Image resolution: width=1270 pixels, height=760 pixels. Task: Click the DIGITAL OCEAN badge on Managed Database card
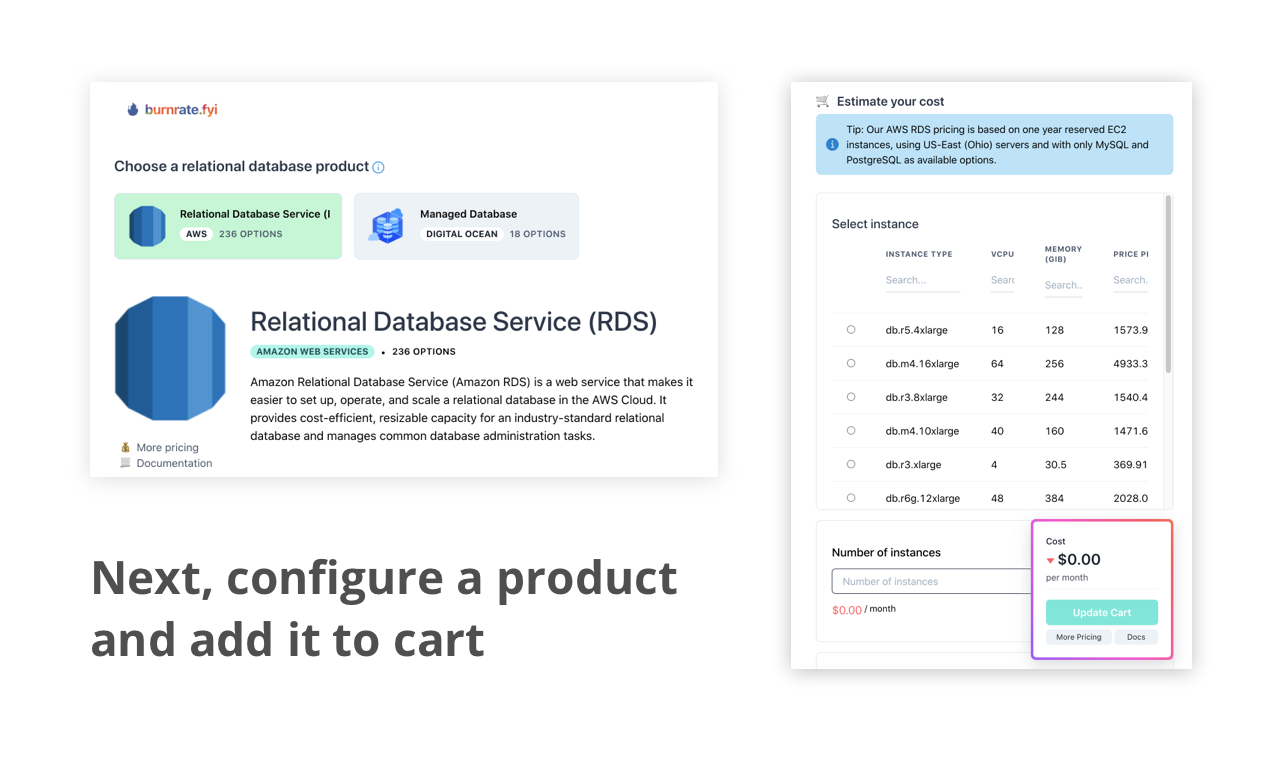pyautogui.click(x=462, y=234)
